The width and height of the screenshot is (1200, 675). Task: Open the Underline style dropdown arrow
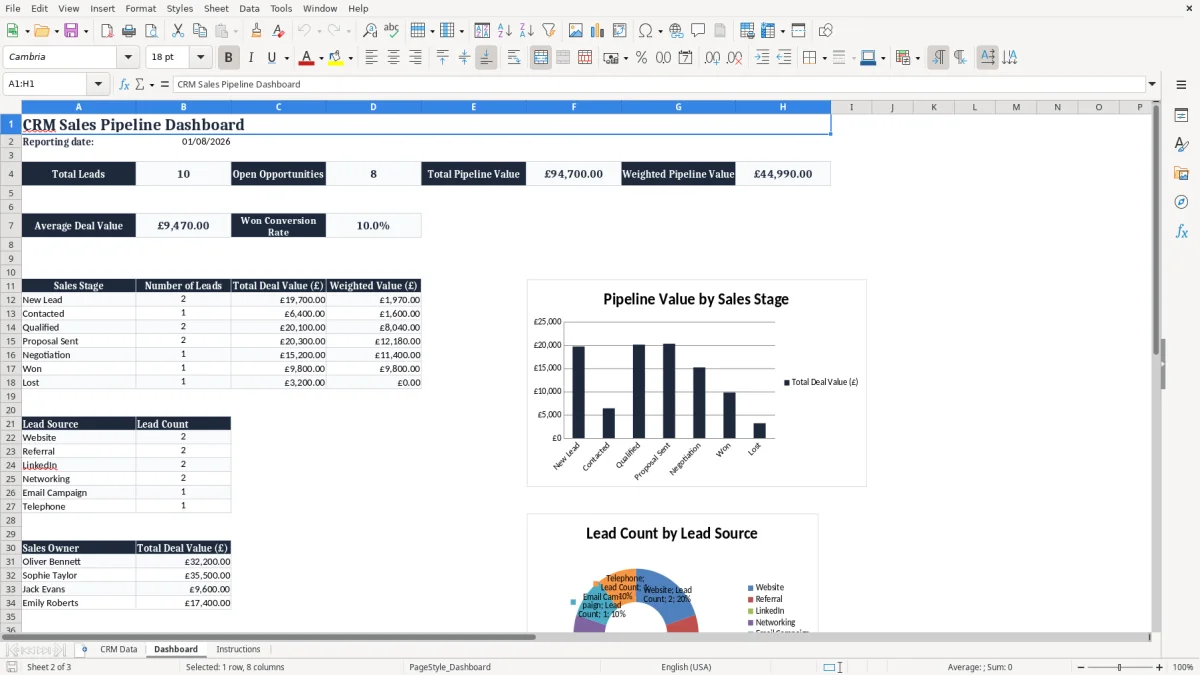coord(286,58)
